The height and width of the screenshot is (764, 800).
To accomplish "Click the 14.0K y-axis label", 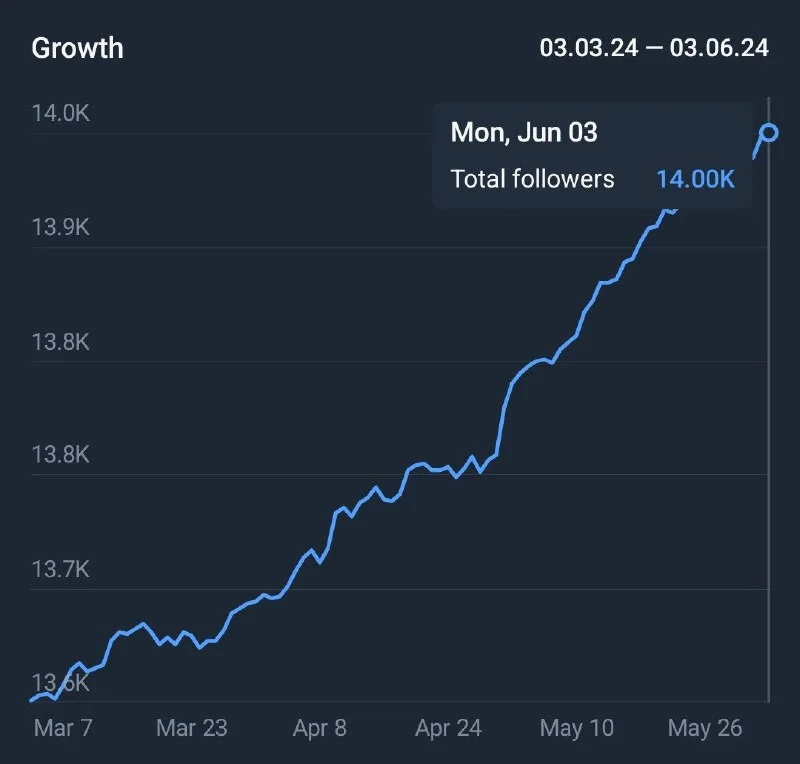I will point(61,114).
